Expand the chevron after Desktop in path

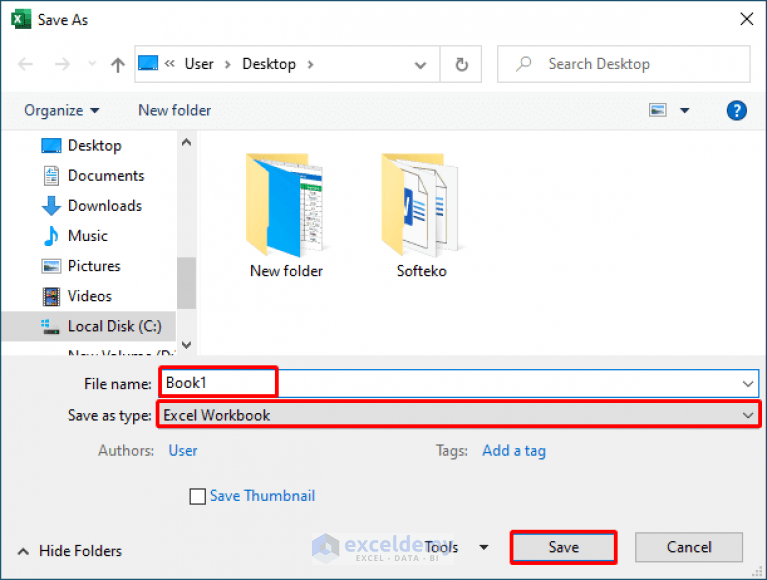310,65
